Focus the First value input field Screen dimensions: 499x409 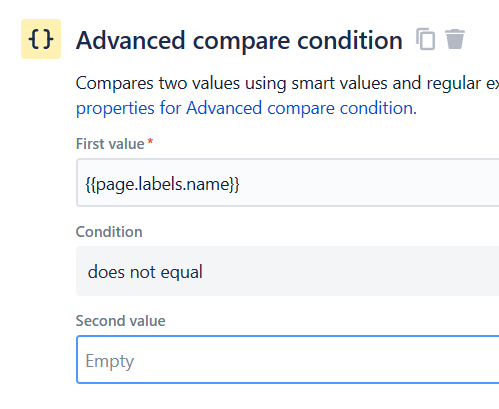(x=288, y=183)
